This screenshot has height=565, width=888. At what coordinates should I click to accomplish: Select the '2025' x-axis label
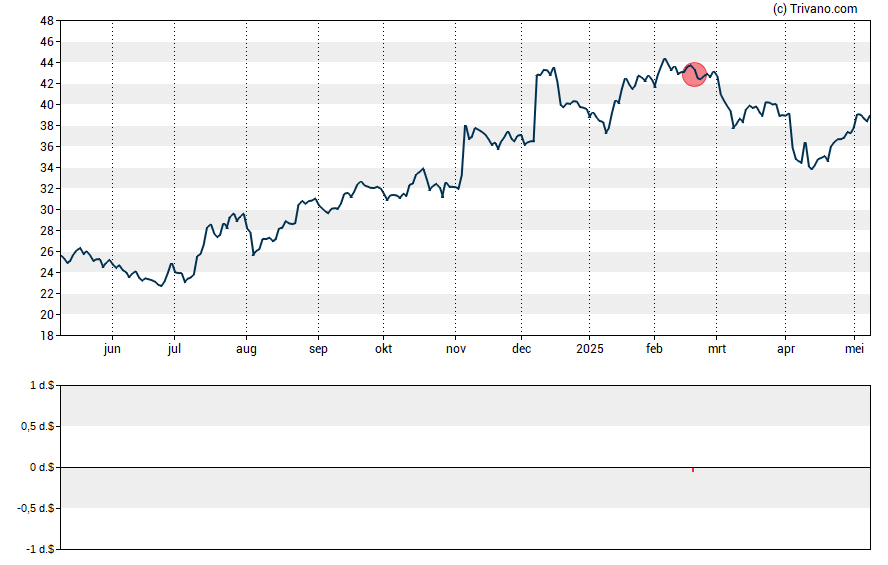tap(590, 349)
